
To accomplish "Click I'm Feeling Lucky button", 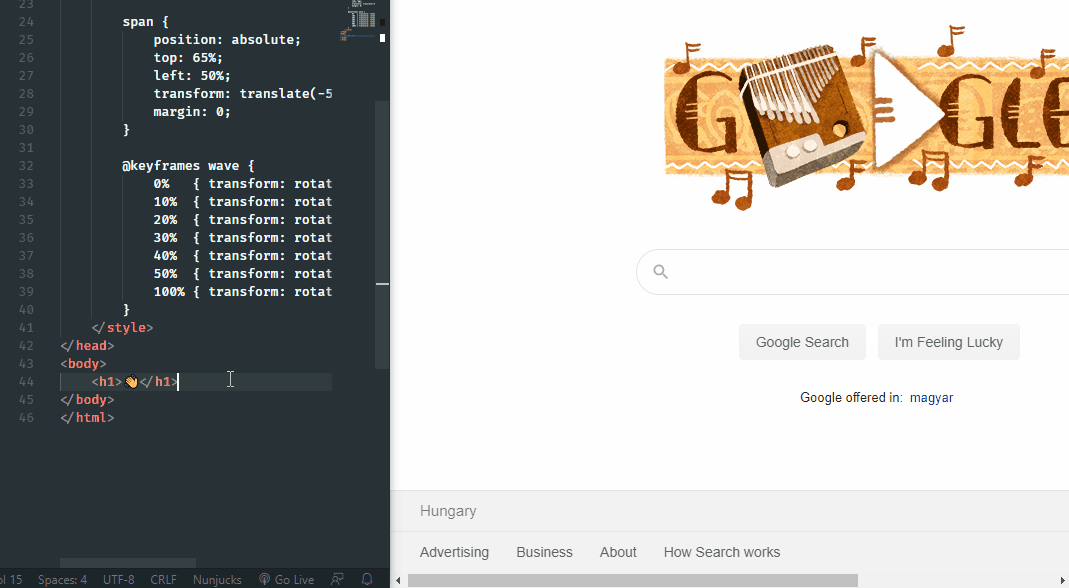I will pos(948,342).
